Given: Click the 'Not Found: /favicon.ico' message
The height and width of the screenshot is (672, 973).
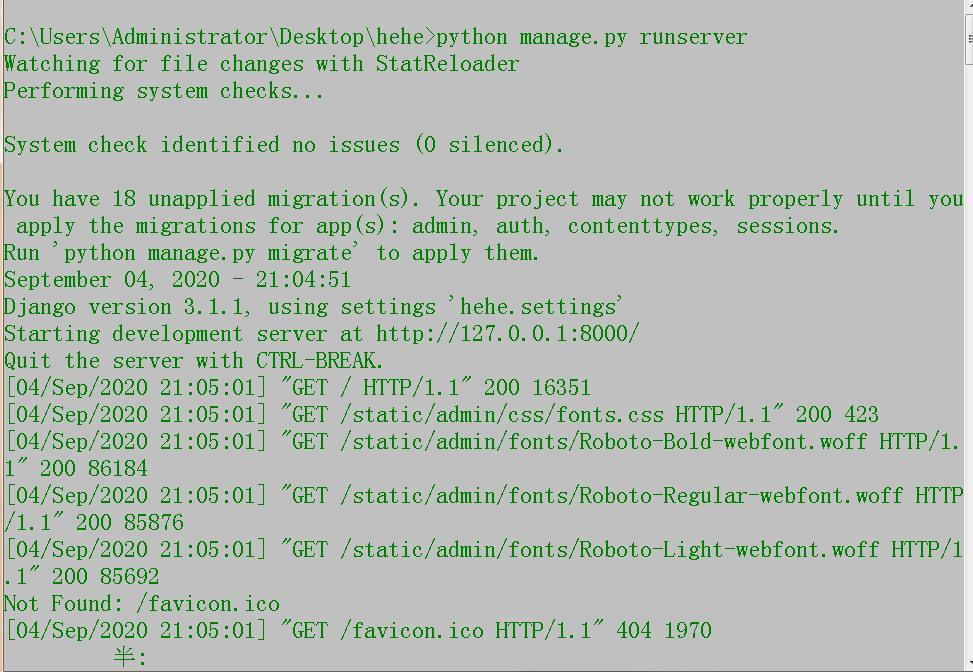Looking at the screenshot, I should pyautogui.click(x=141, y=604).
